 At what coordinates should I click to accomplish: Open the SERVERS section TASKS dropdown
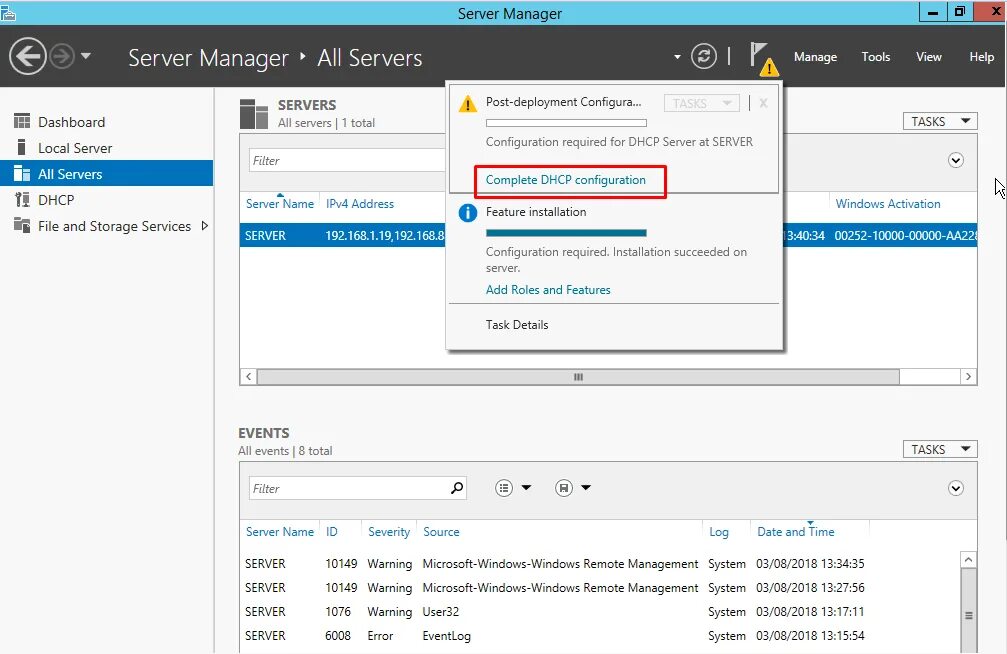pyautogui.click(x=940, y=121)
